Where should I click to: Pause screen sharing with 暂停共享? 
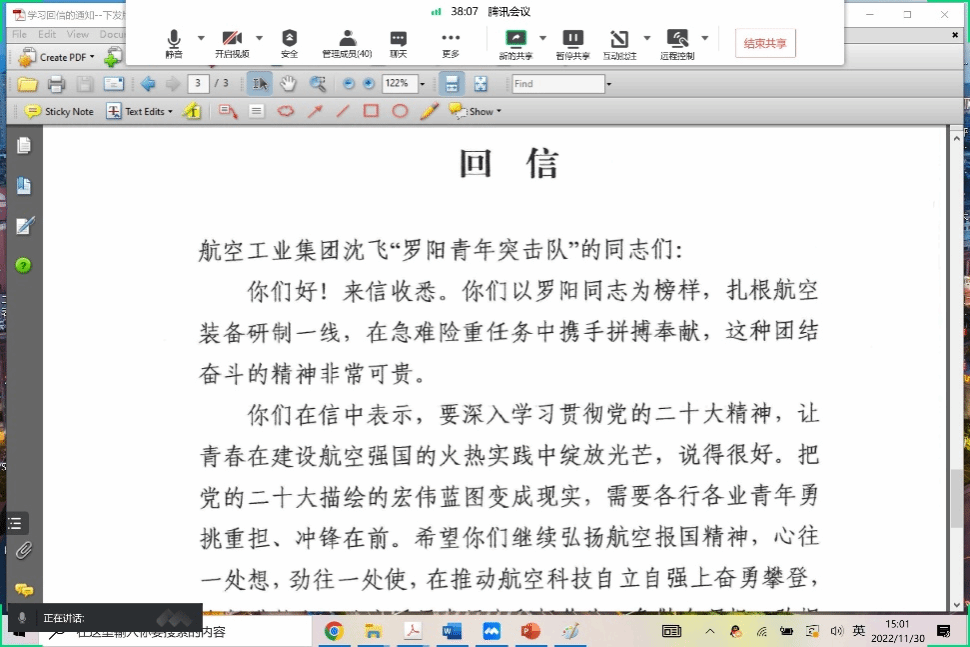572,43
